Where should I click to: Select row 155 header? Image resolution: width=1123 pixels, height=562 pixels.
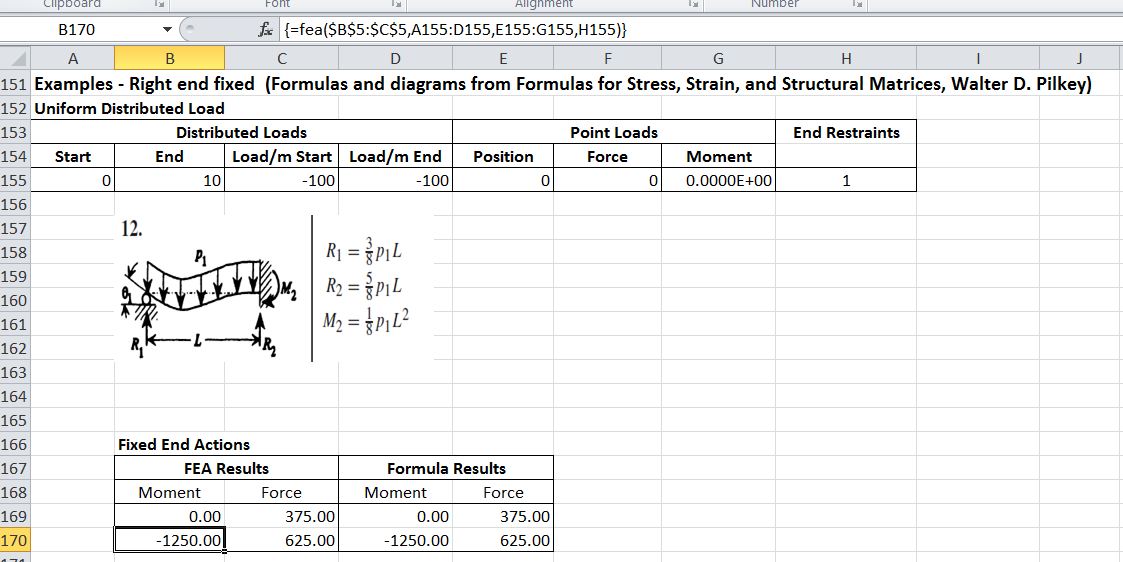16,181
